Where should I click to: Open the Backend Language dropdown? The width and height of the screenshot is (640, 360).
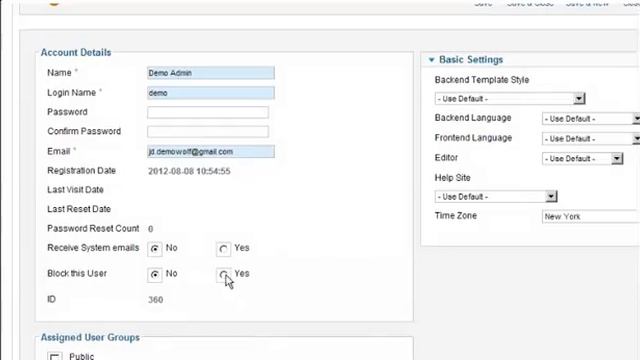coord(591,119)
